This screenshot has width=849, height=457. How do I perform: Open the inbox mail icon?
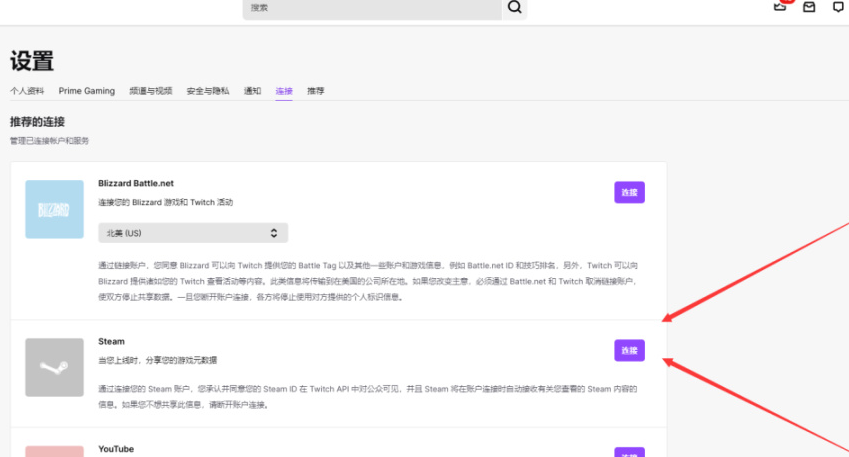tap(809, 7)
